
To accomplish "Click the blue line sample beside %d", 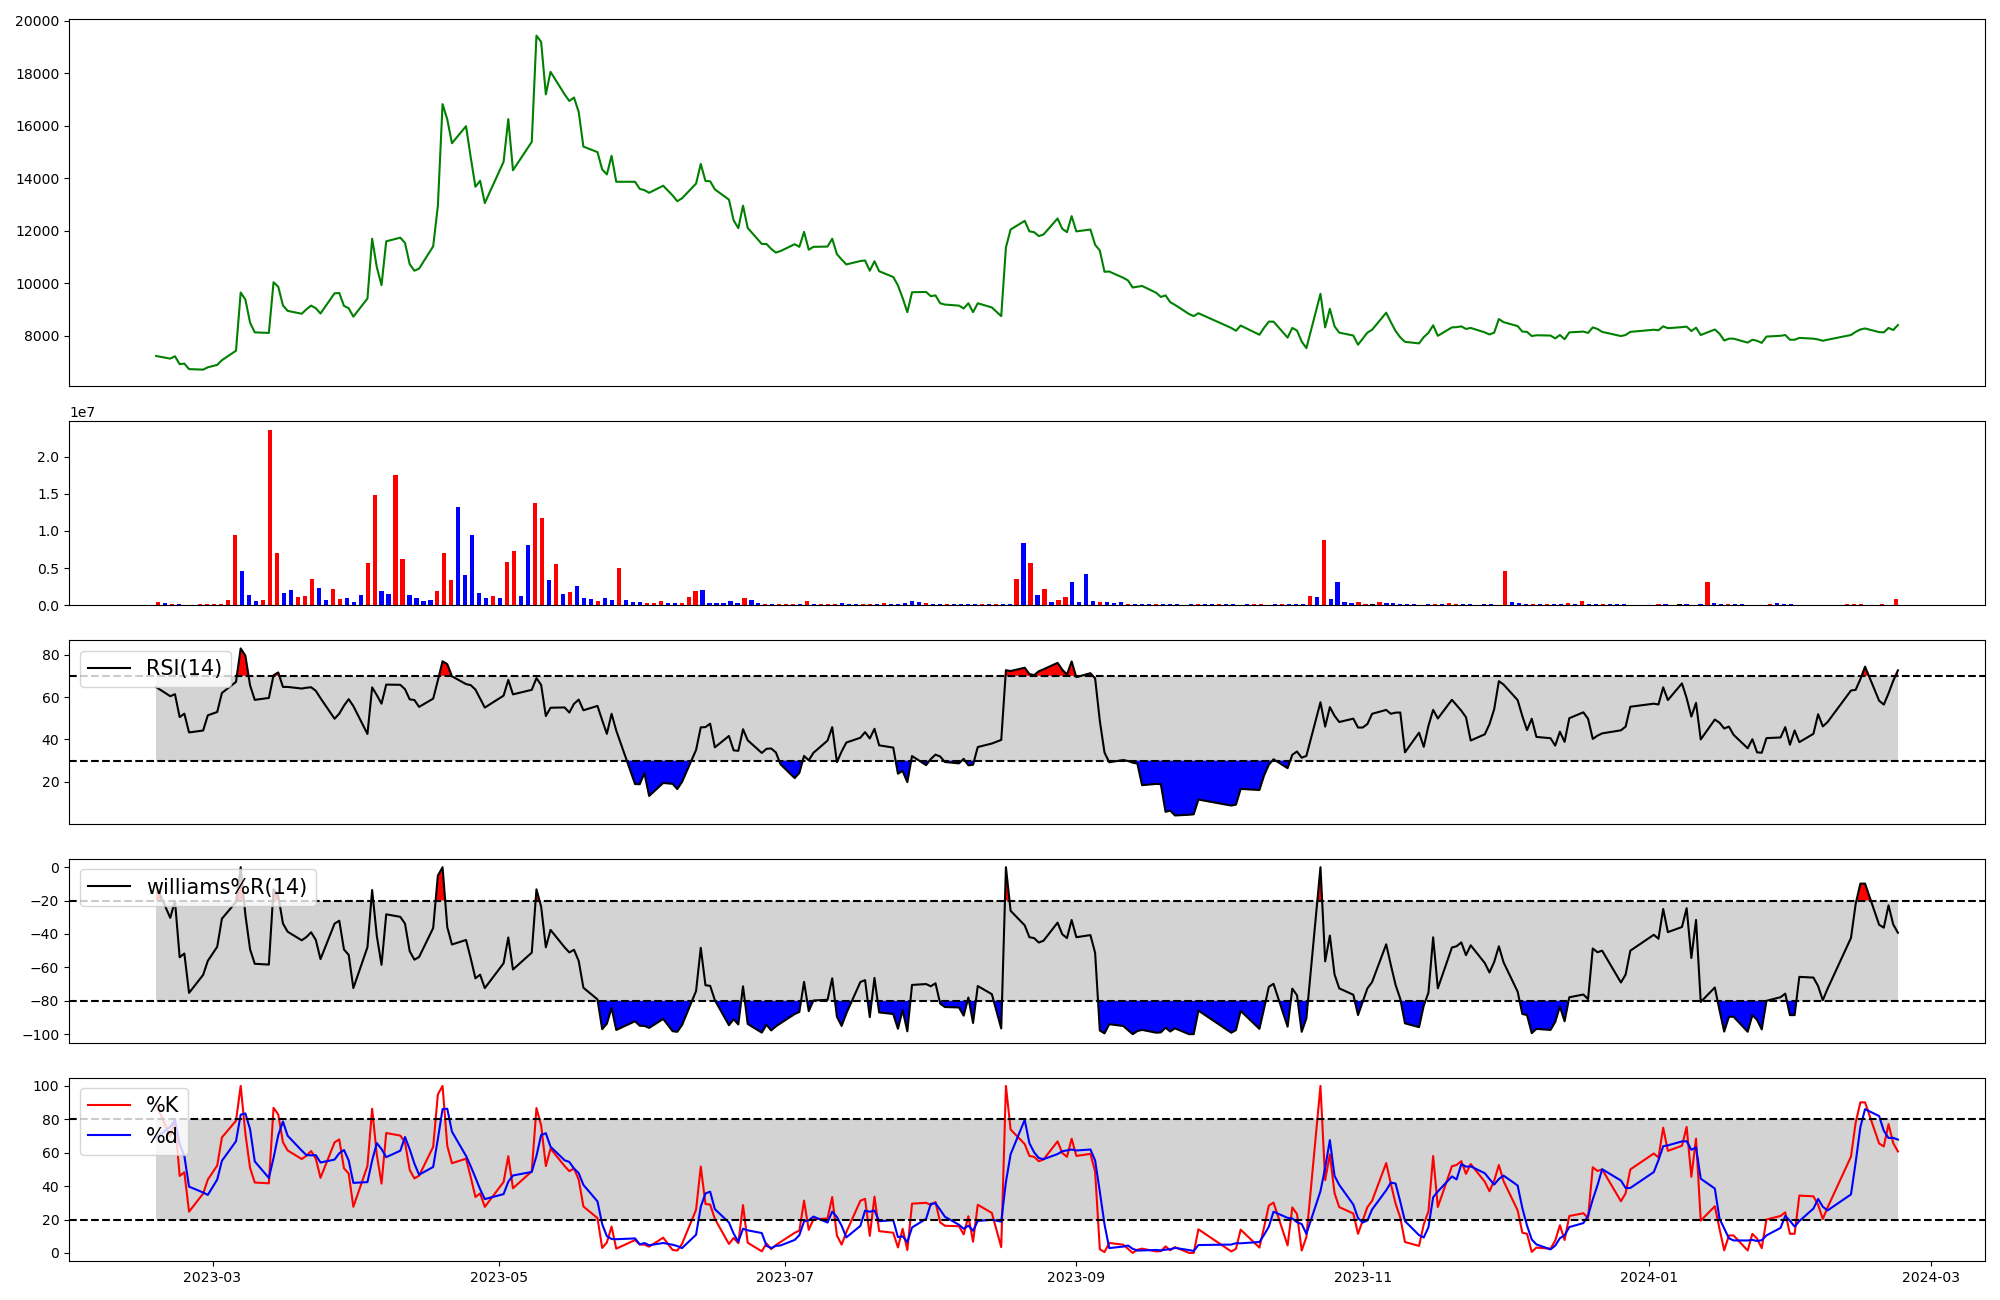I will [109, 1136].
